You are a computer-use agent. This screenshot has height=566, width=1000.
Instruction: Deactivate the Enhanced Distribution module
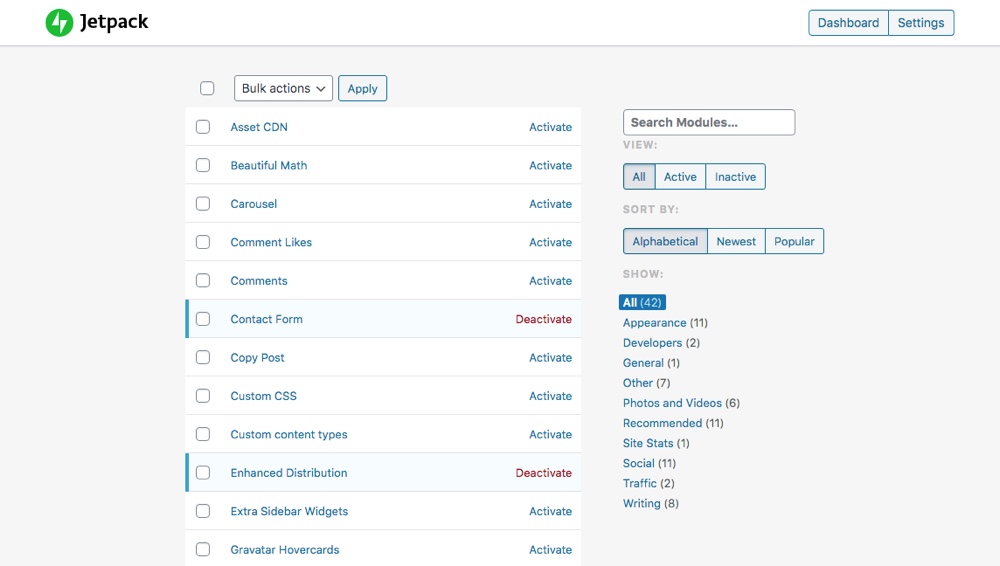click(543, 472)
